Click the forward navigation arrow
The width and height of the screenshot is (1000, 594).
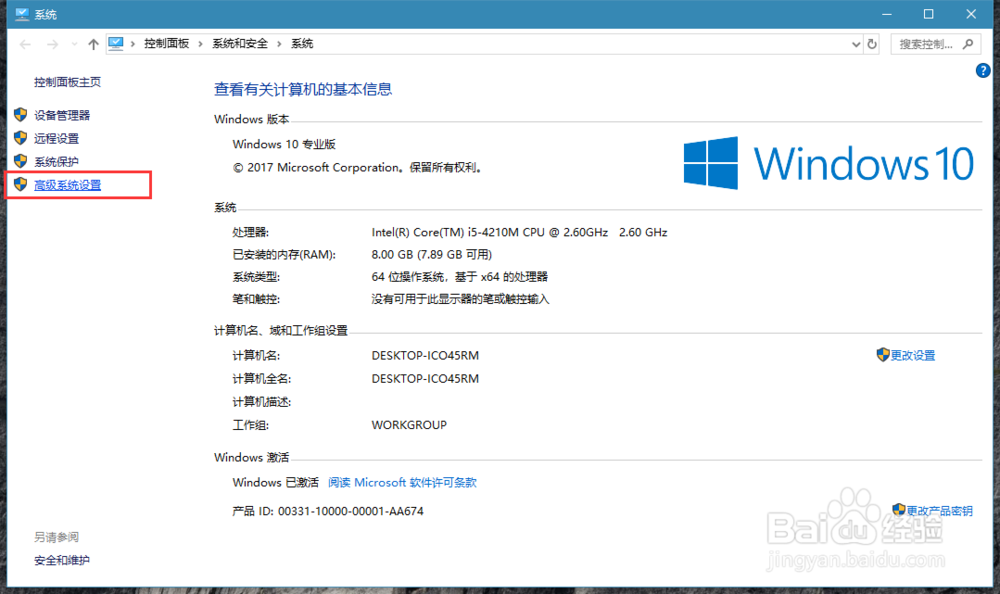53,44
